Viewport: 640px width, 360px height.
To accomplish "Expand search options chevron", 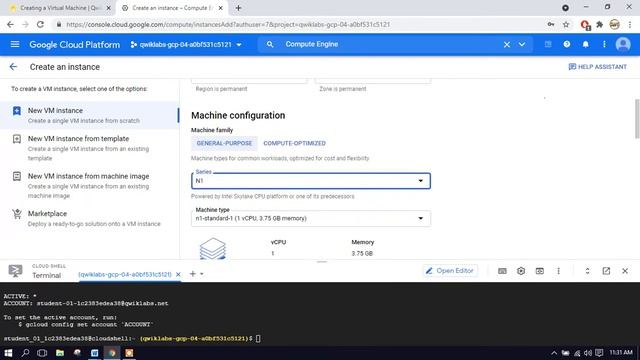I will (x=522, y=44).
